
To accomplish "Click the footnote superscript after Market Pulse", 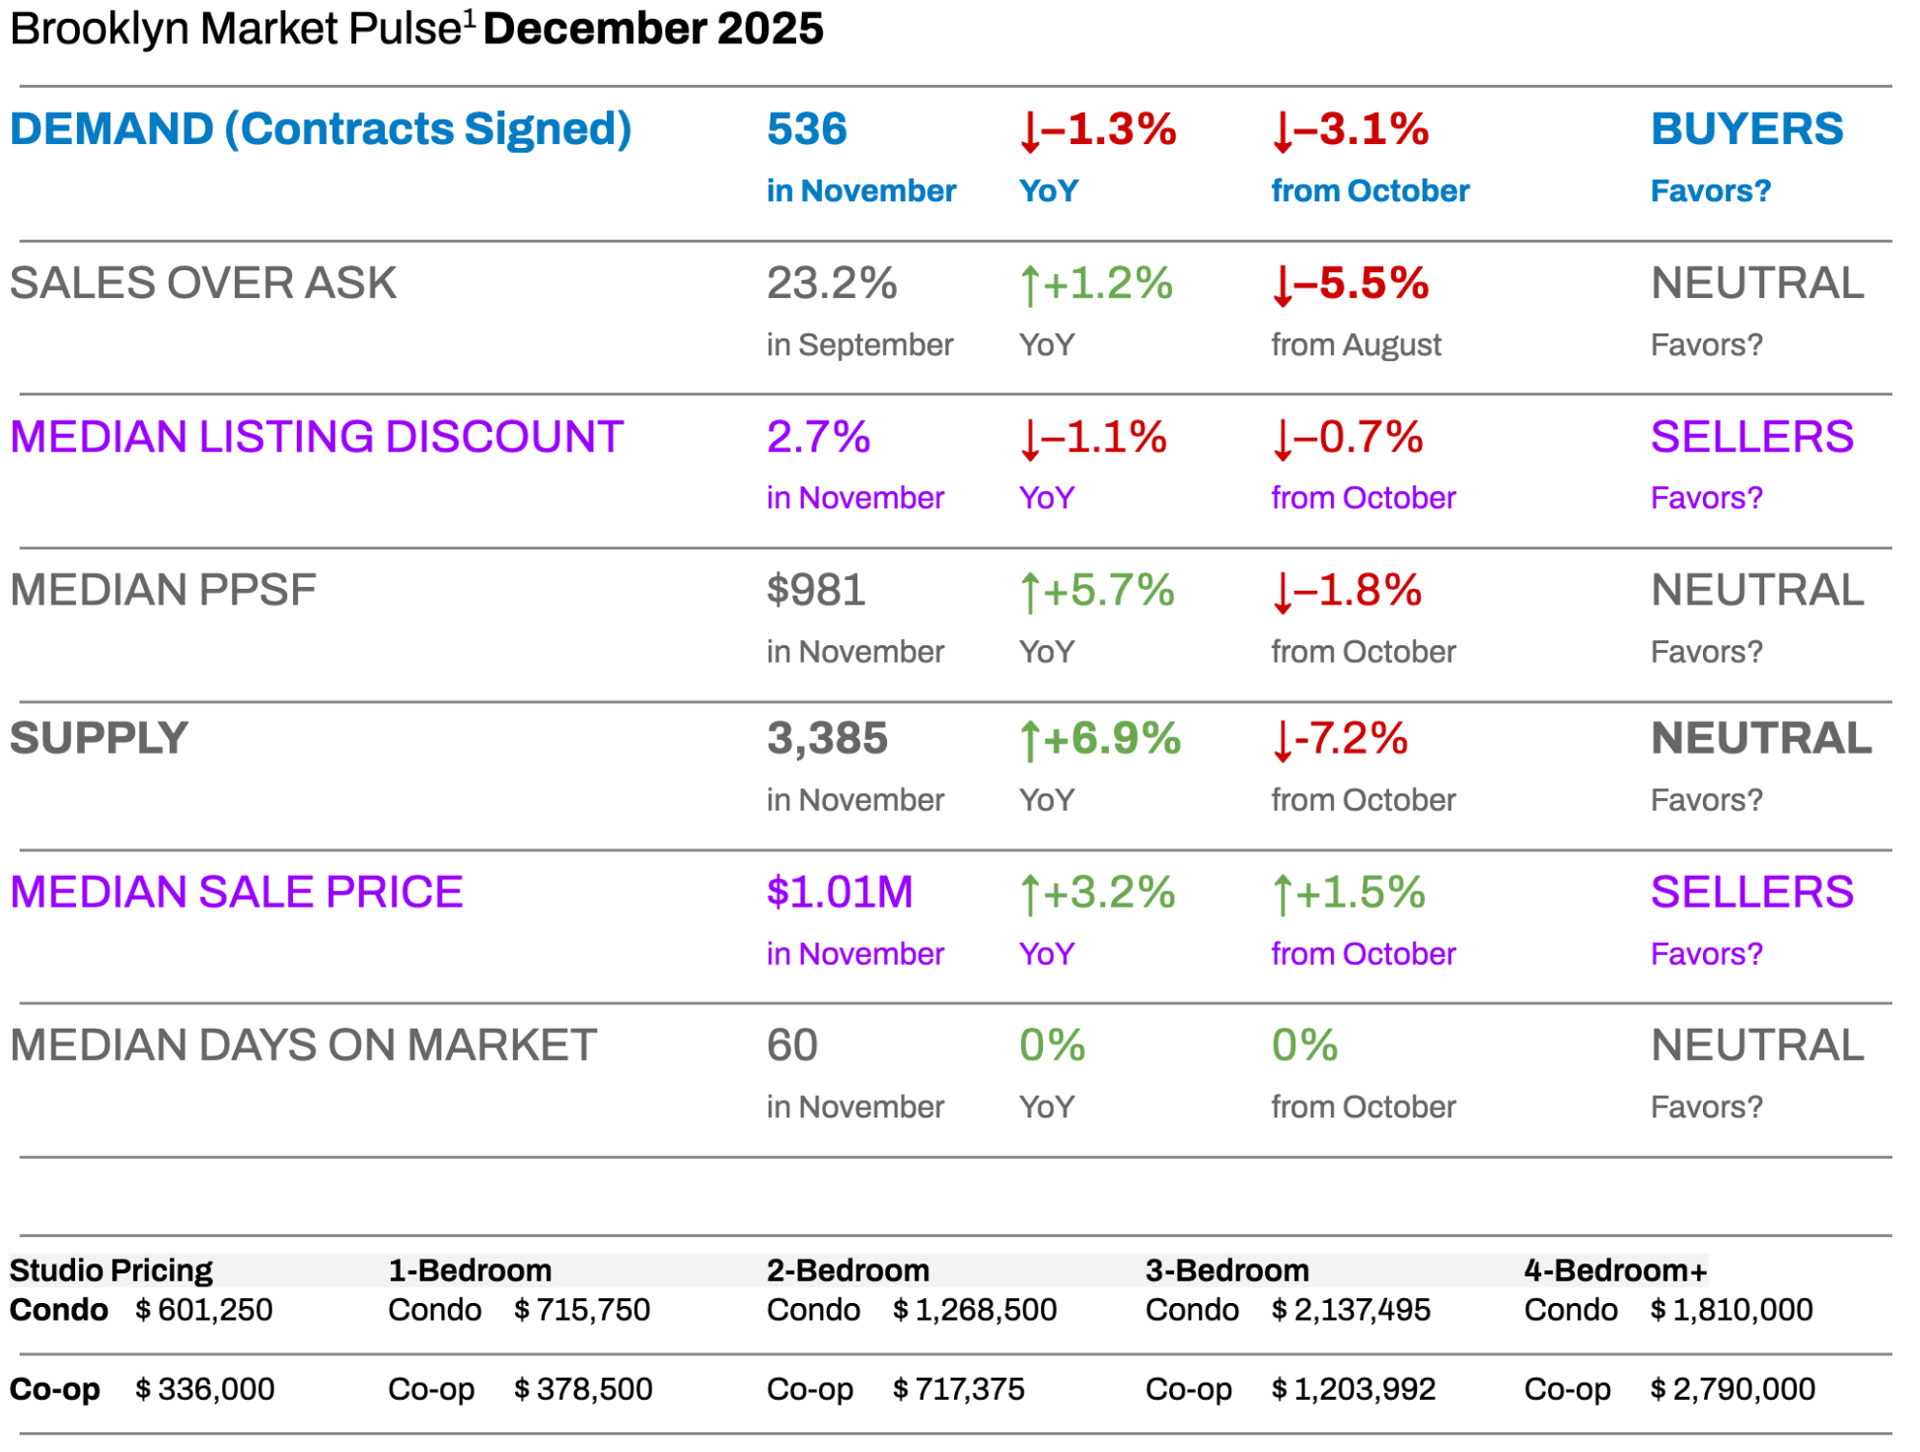I will 468,16.
